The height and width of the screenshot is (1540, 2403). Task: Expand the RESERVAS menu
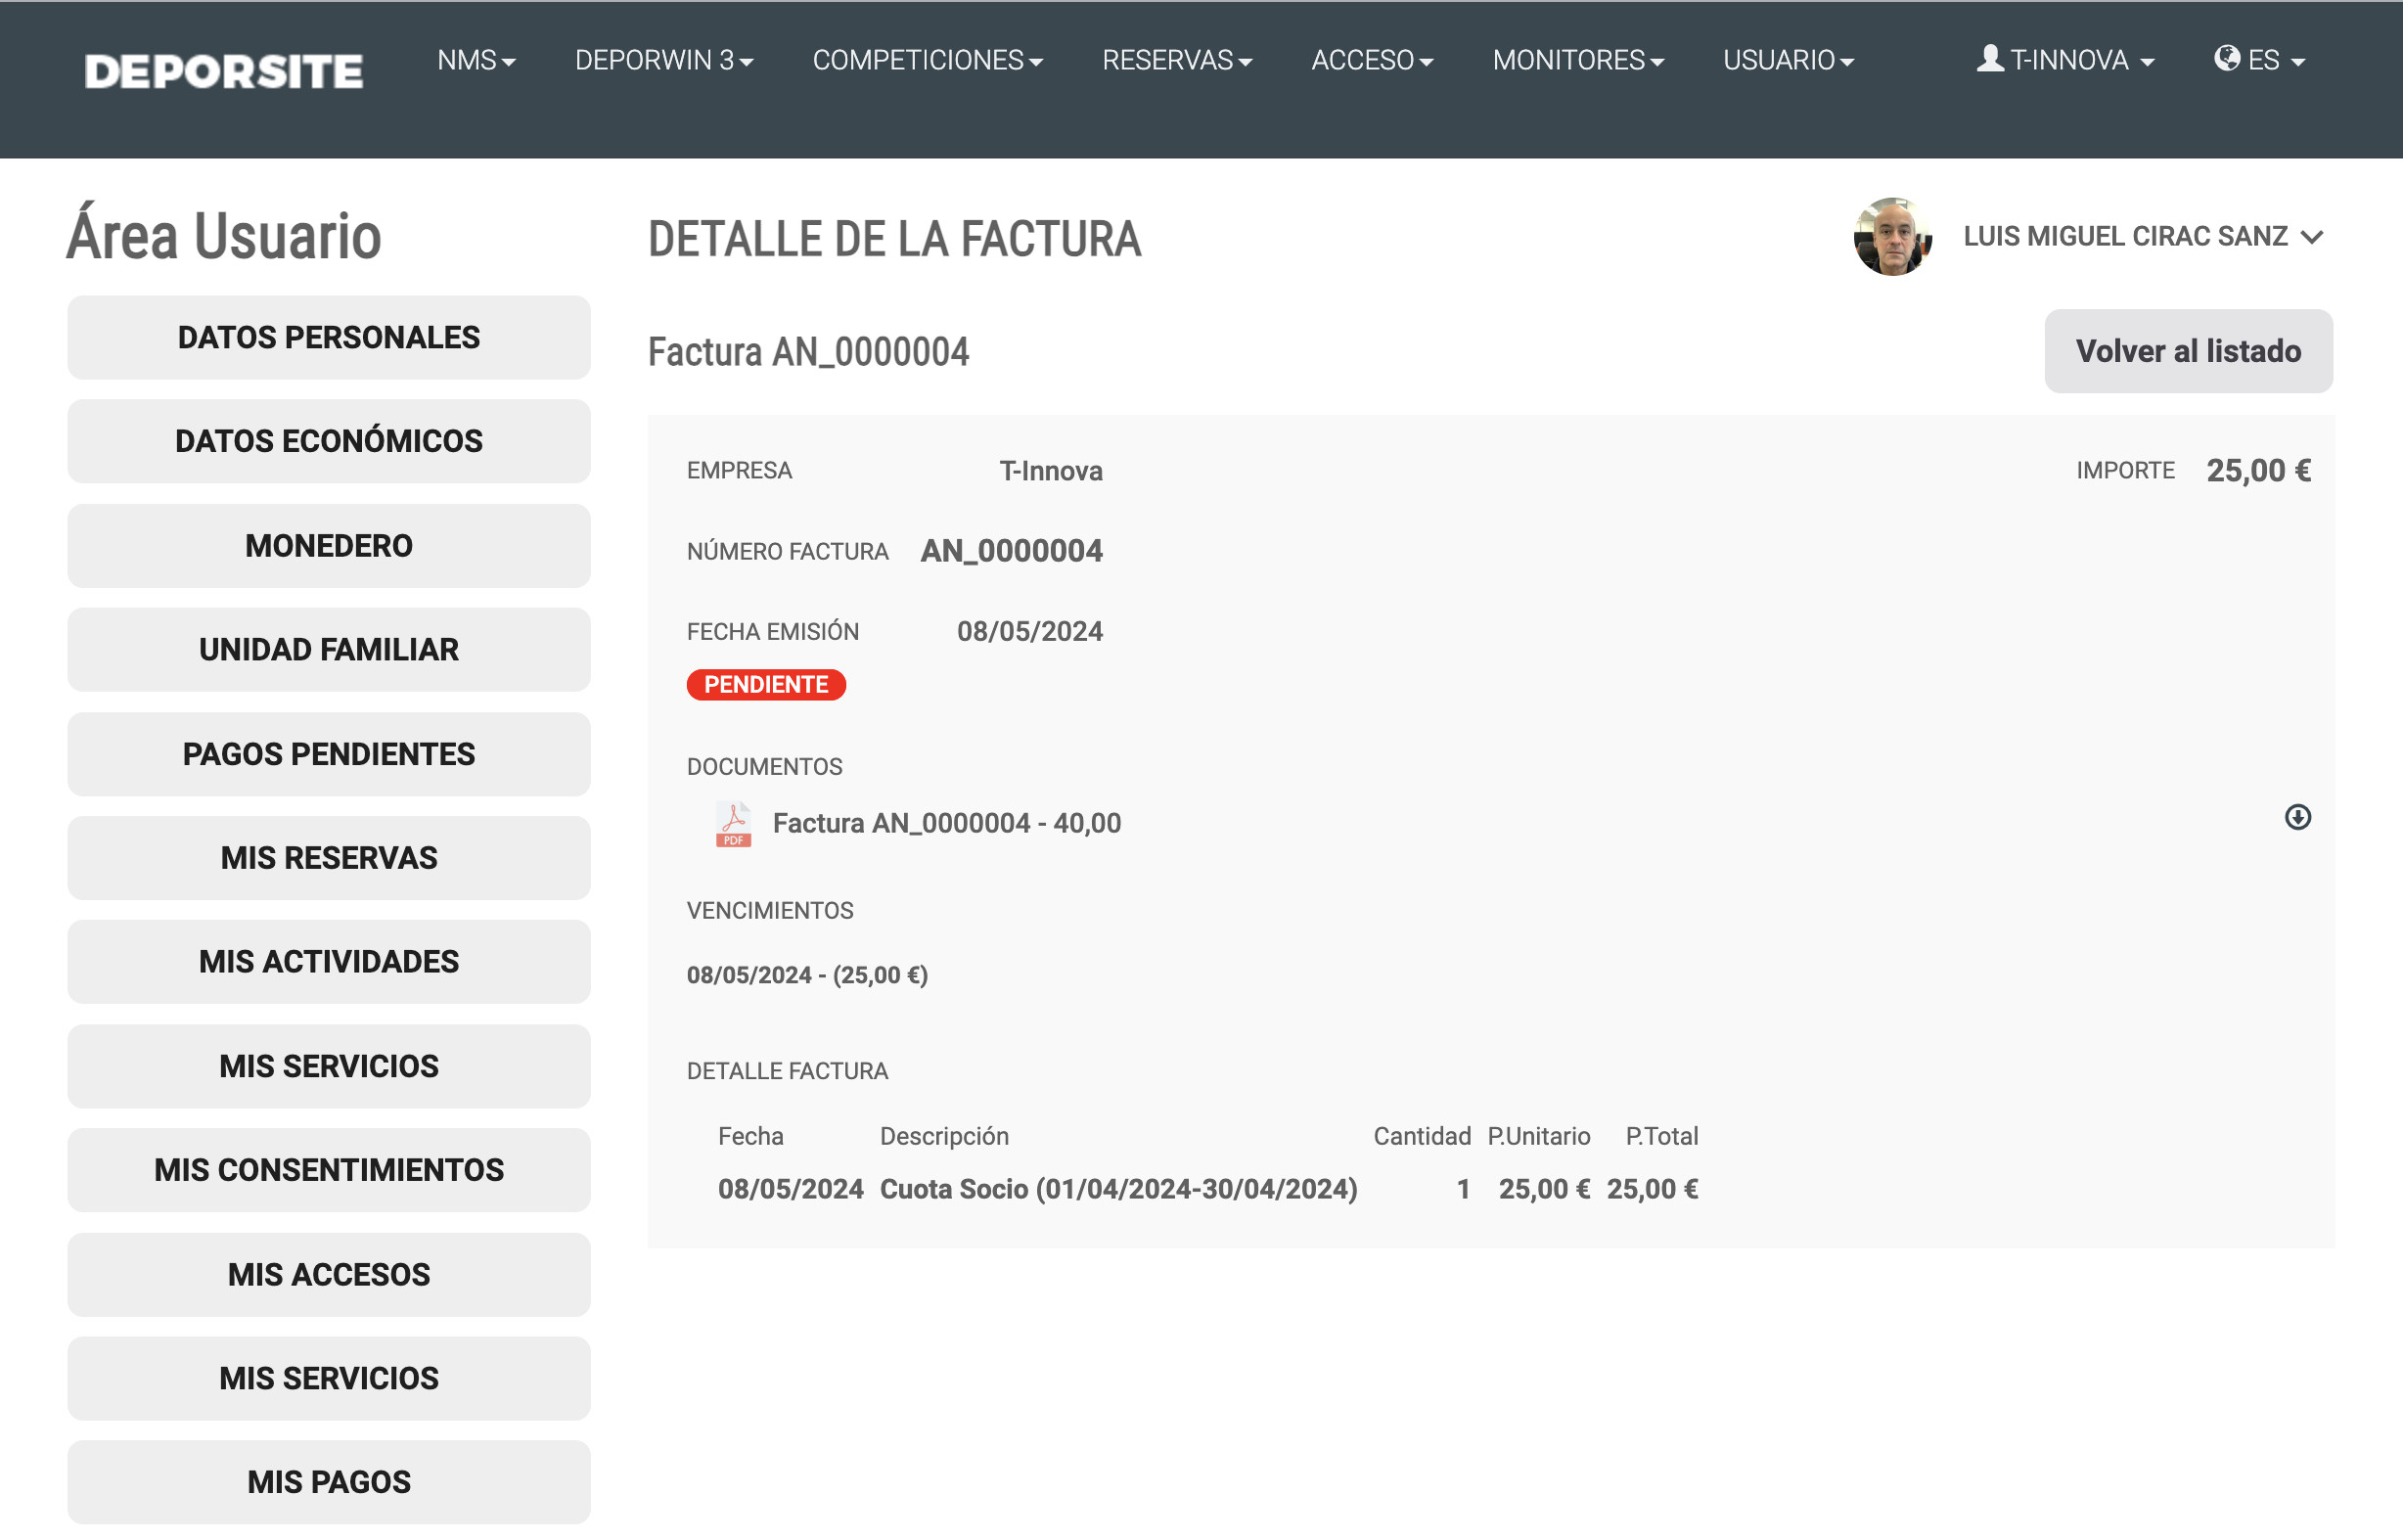tap(1176, 61)
